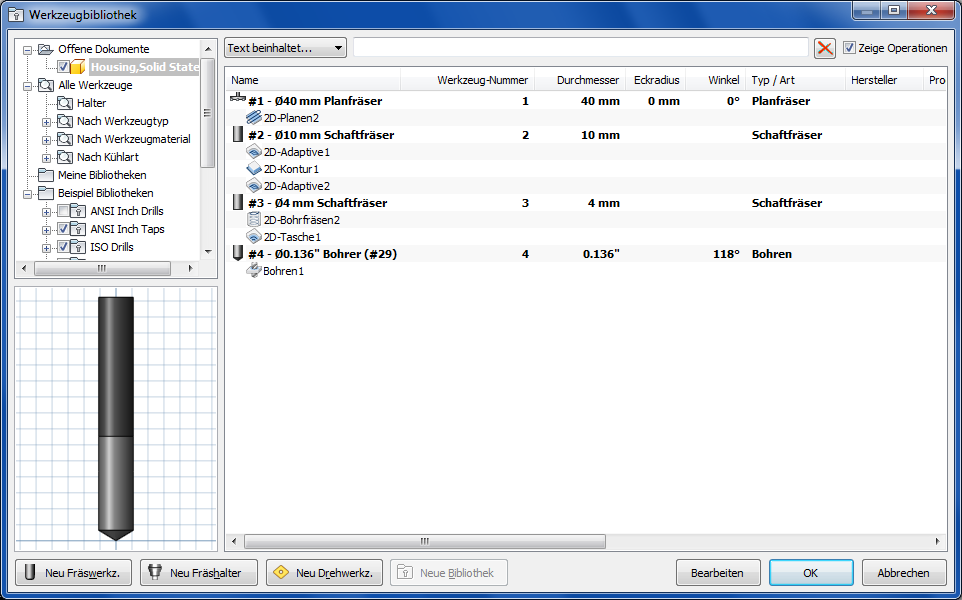This screenshot has width=962, height=600.
Task: Click the Bohren1 operation icon
Action: tap(253, 271)
